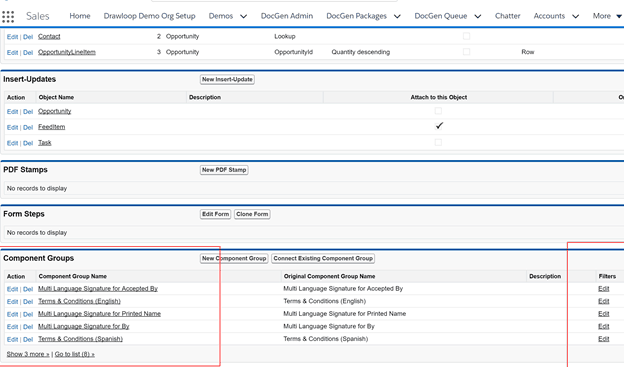Open the App Launcher grid icon

pos(8,17)
